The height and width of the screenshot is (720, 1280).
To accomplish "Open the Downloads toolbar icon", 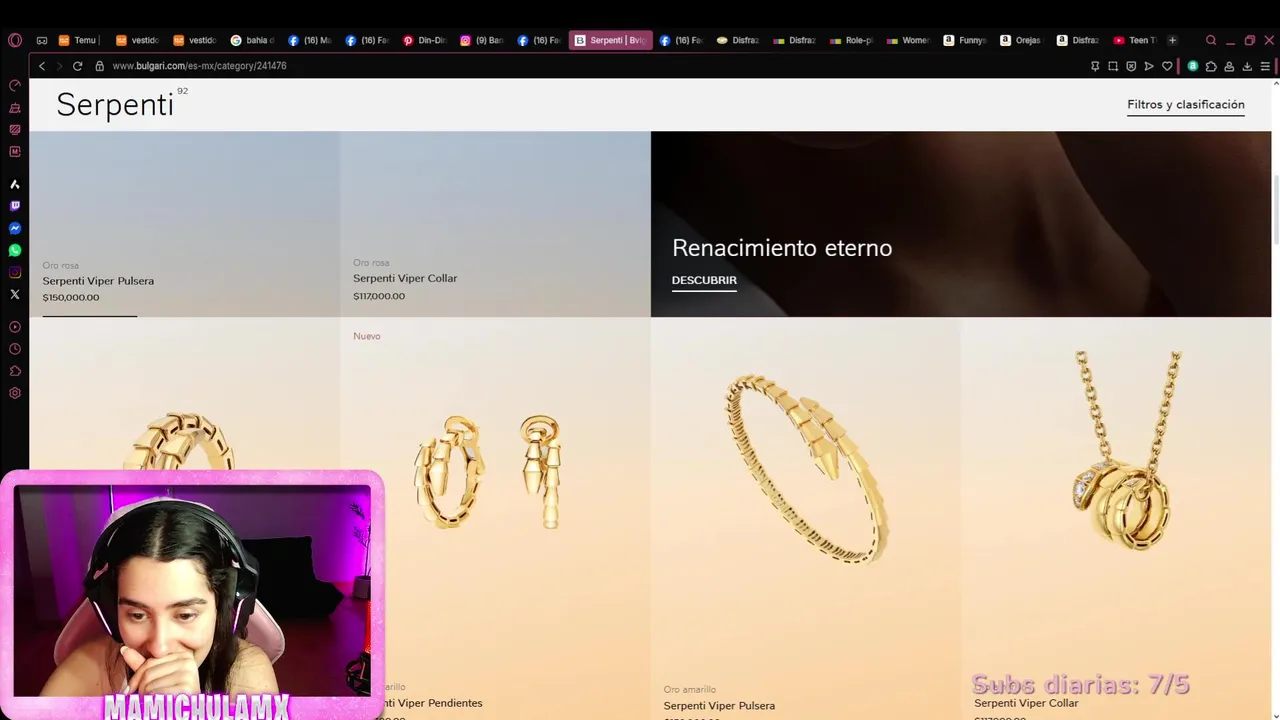I will coord(1247,66).
